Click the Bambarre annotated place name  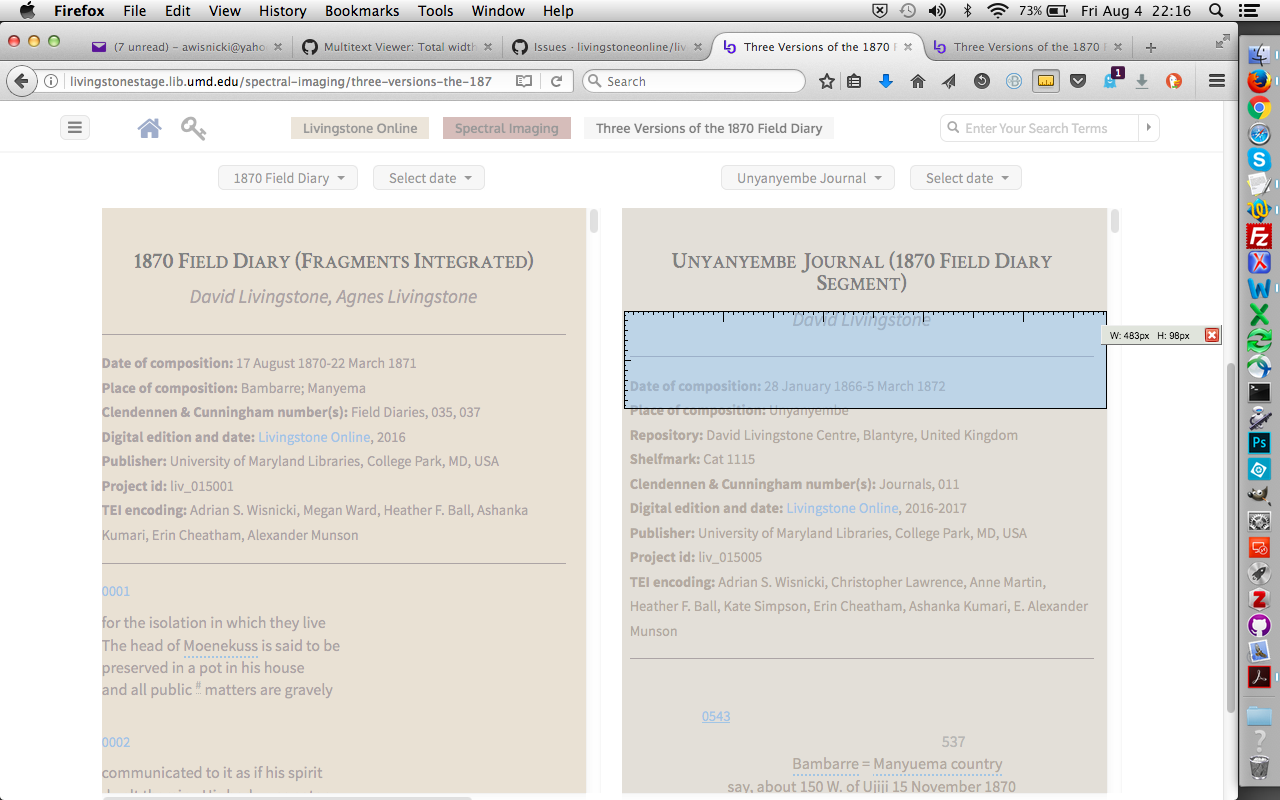(825, 764)
